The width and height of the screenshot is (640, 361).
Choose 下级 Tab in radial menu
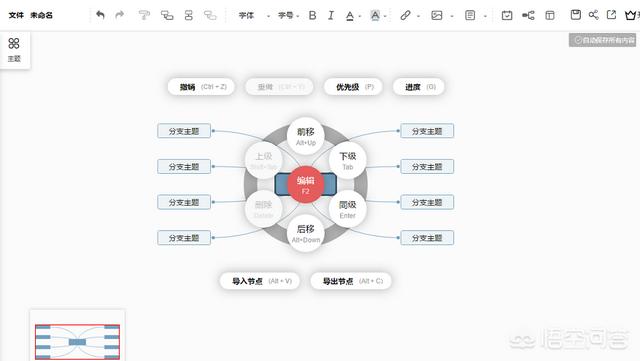click(x=347, y=160)
